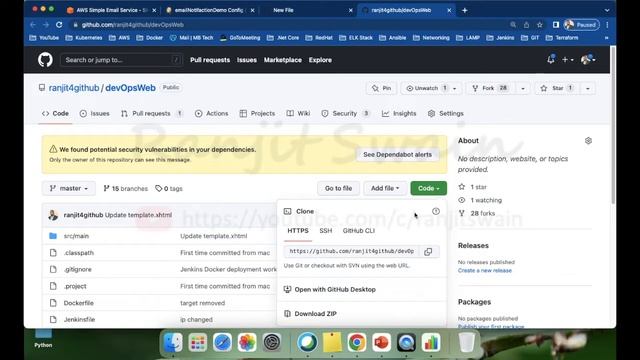Star the repository
Viewport: 640px width, 360px height.
click(x=557, y=88)
